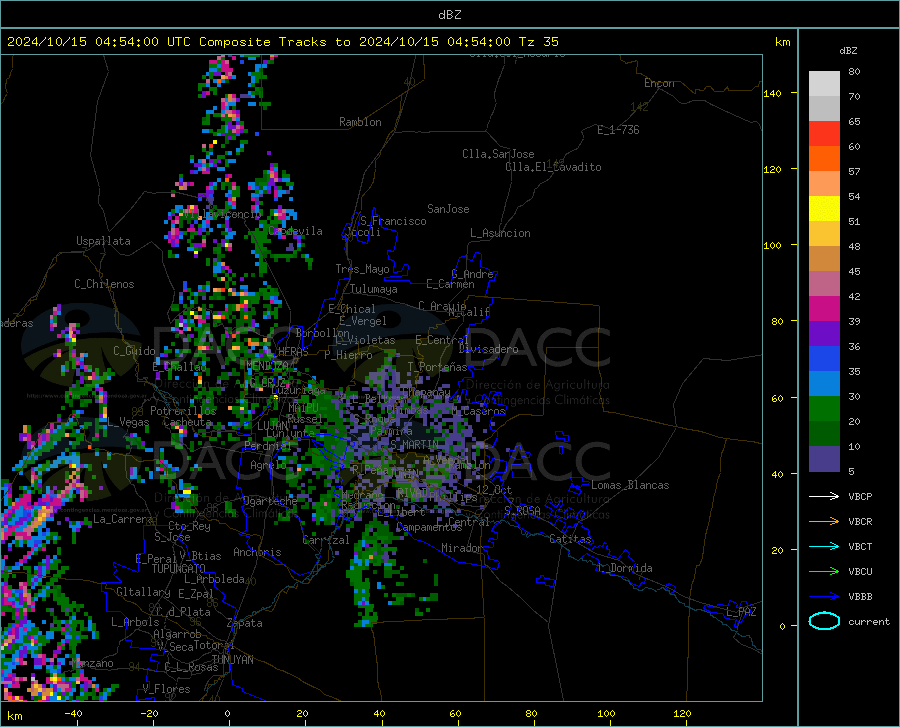Click the 'L_Vegas' map label
The width and height of the screenshot is (900, 727).
[129, 422]
